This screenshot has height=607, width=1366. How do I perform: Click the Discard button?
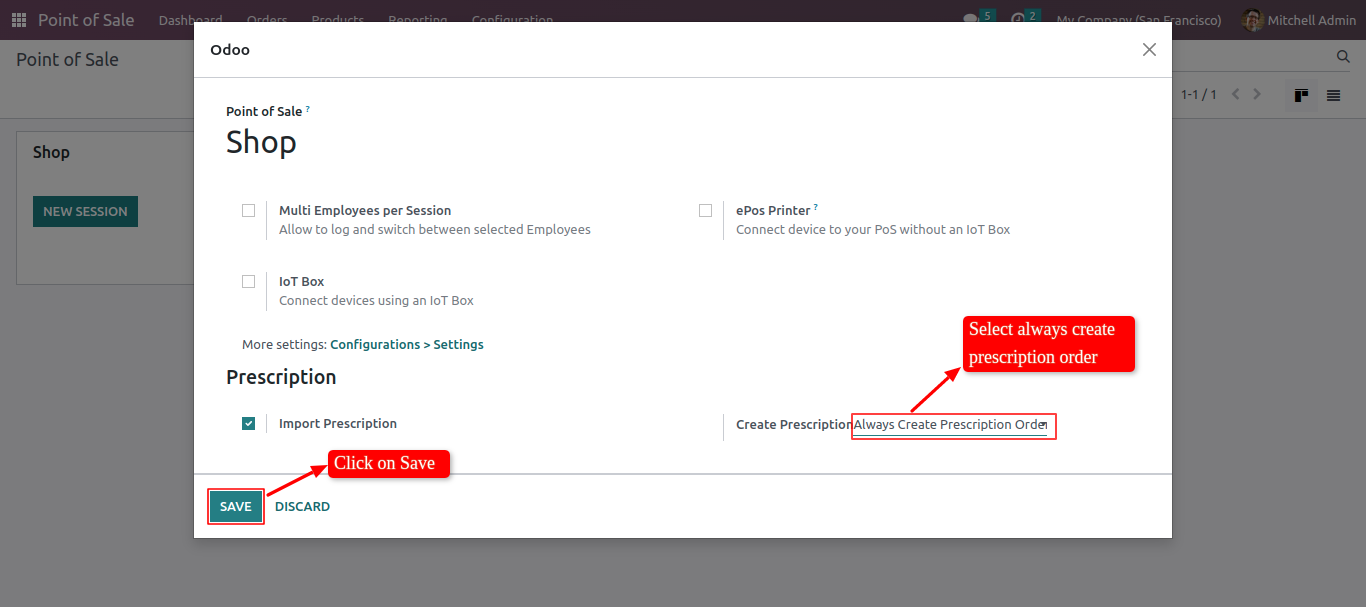tap(302, 507)
